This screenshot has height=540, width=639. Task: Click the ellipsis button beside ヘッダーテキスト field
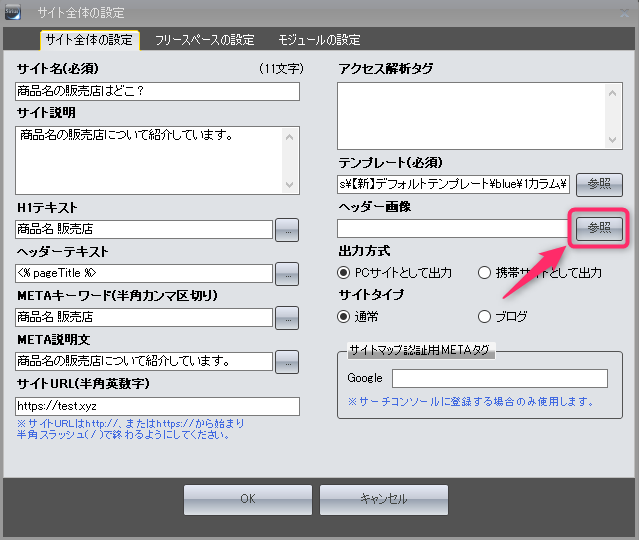pos(287,273)
